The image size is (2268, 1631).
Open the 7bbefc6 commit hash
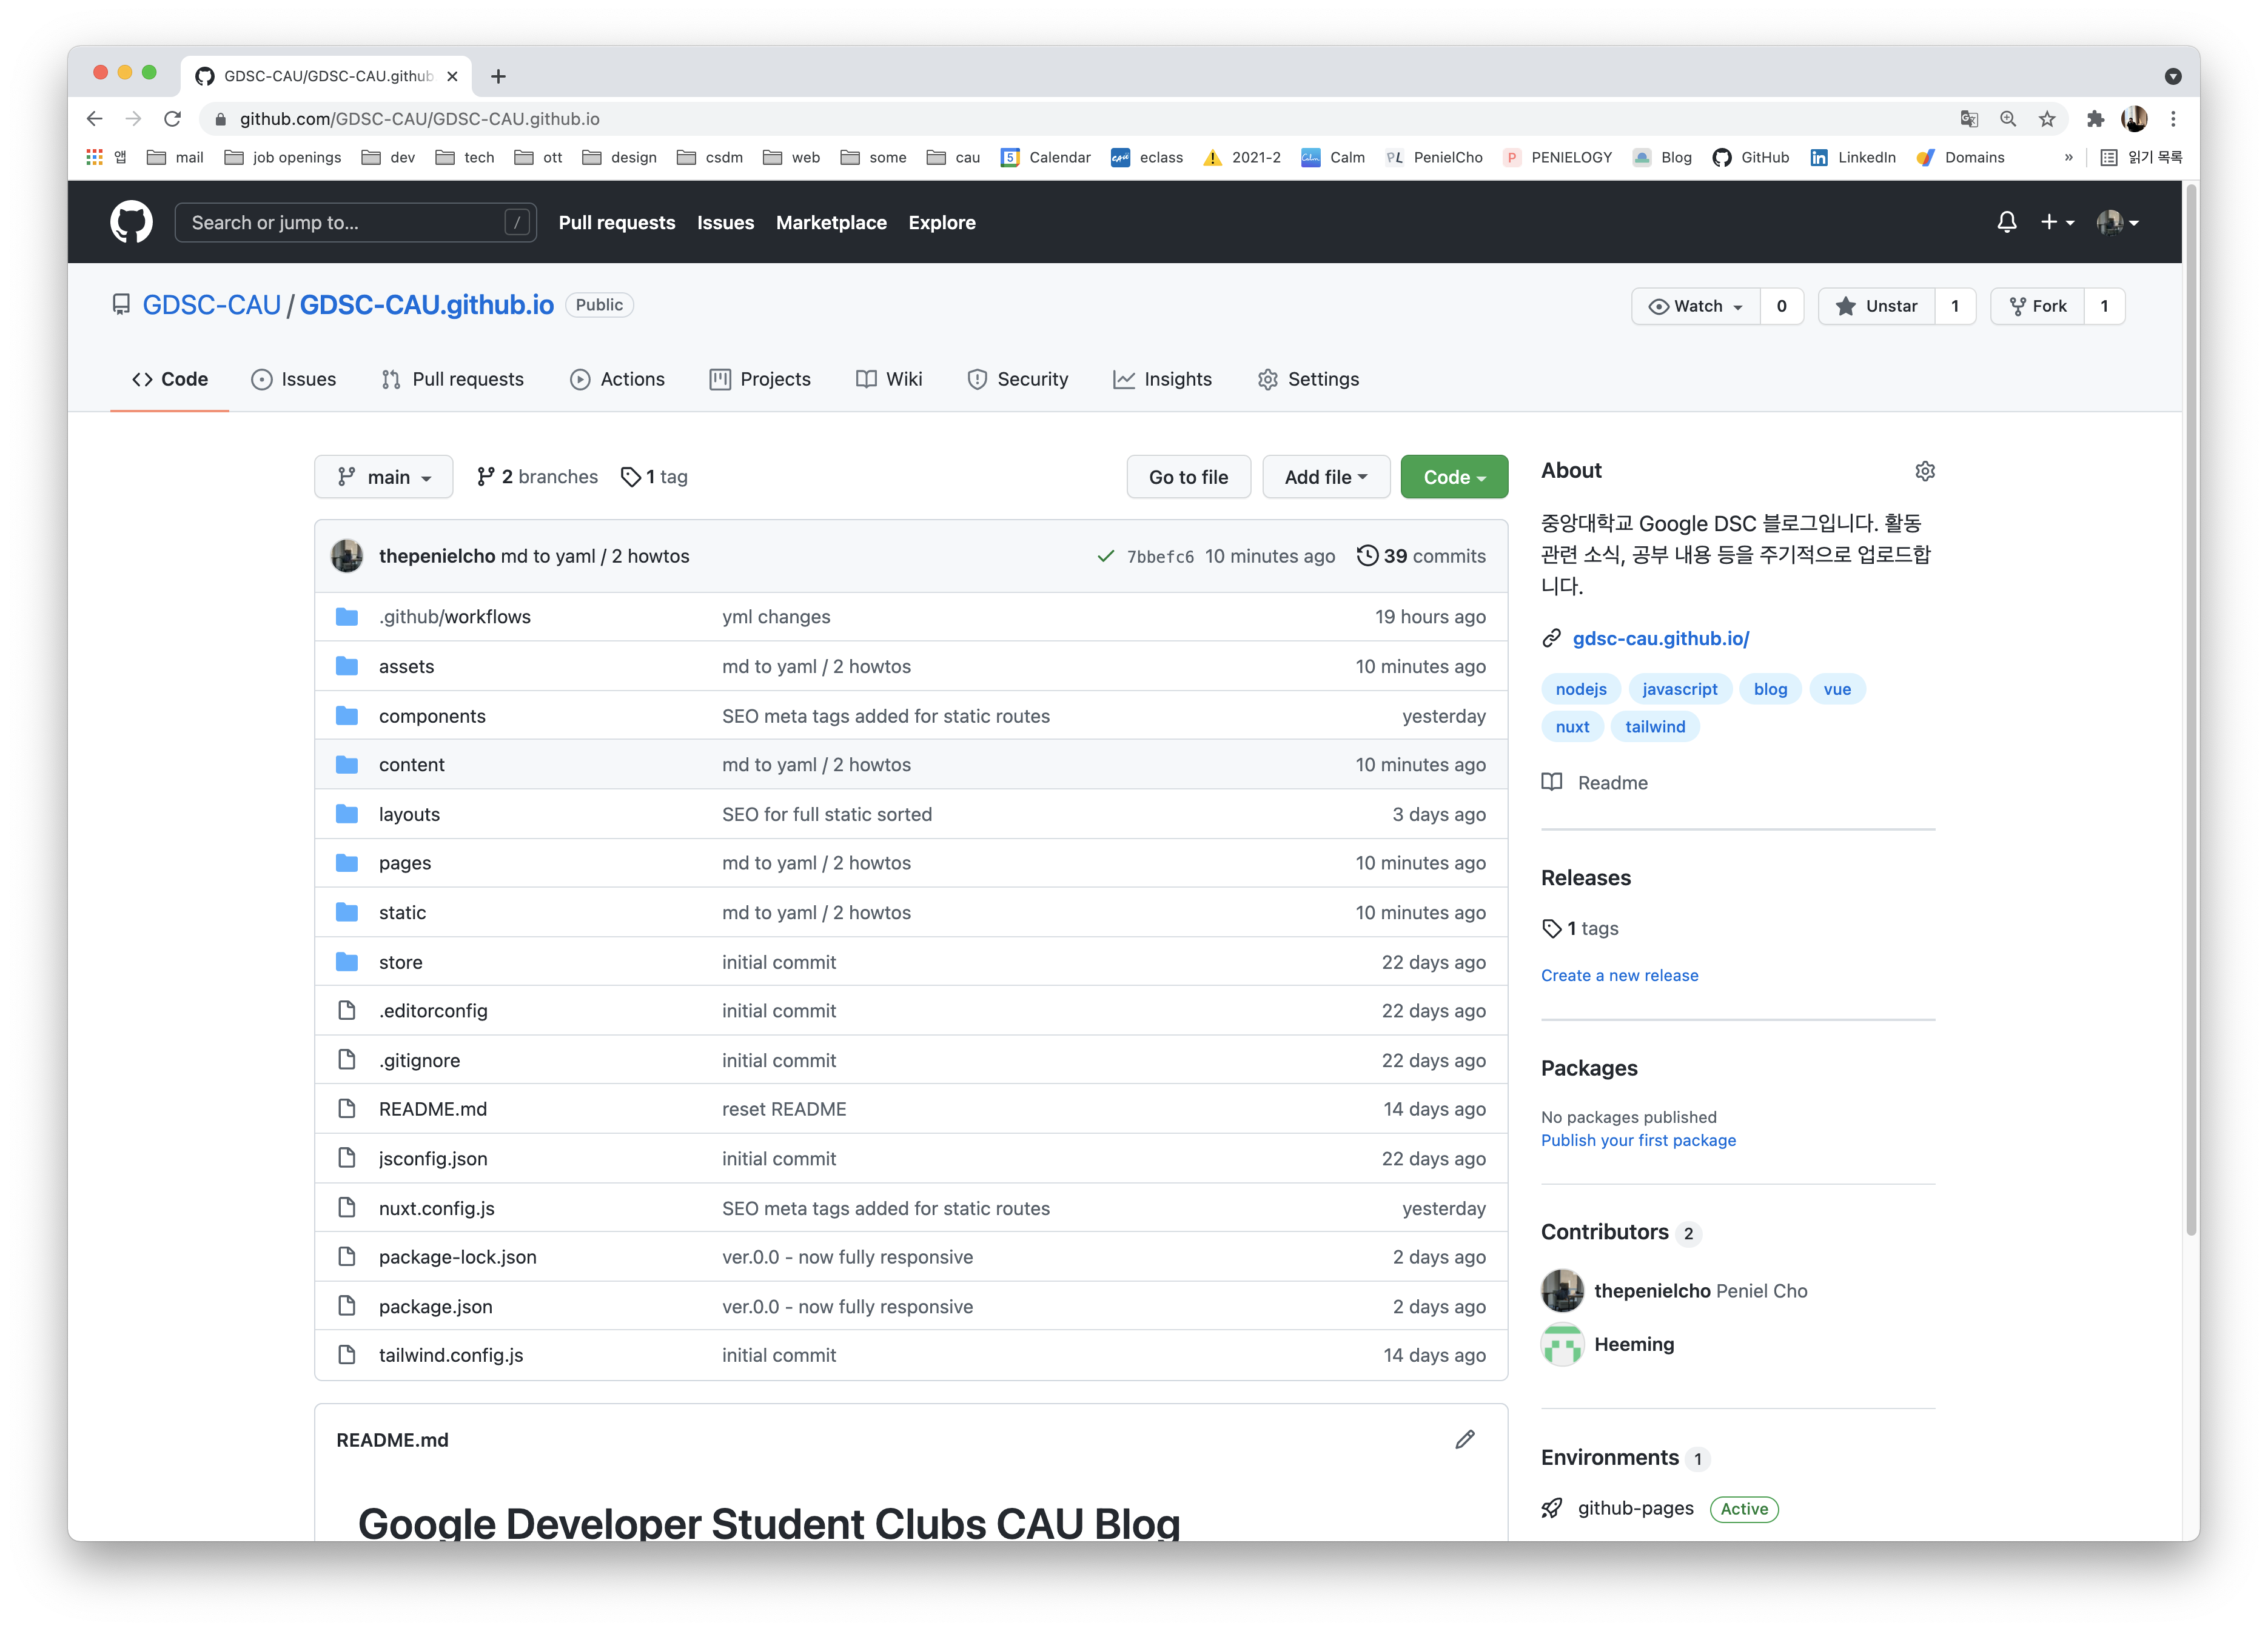coord(1159,557)
